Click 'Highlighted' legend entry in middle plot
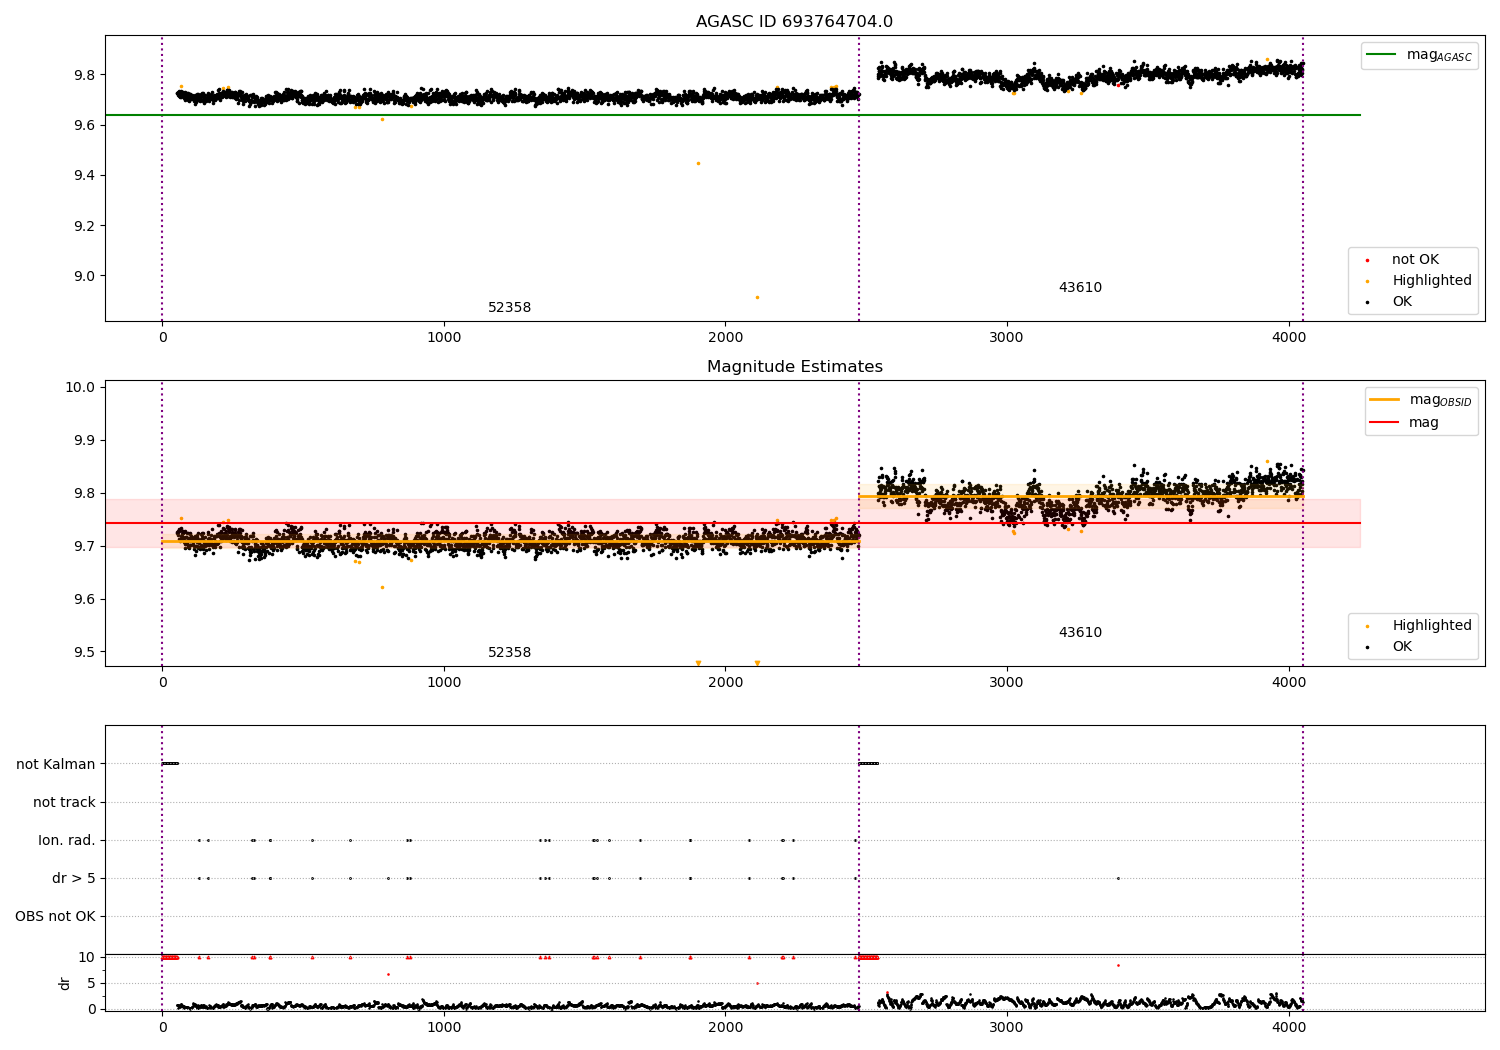 click(1419, 626)
